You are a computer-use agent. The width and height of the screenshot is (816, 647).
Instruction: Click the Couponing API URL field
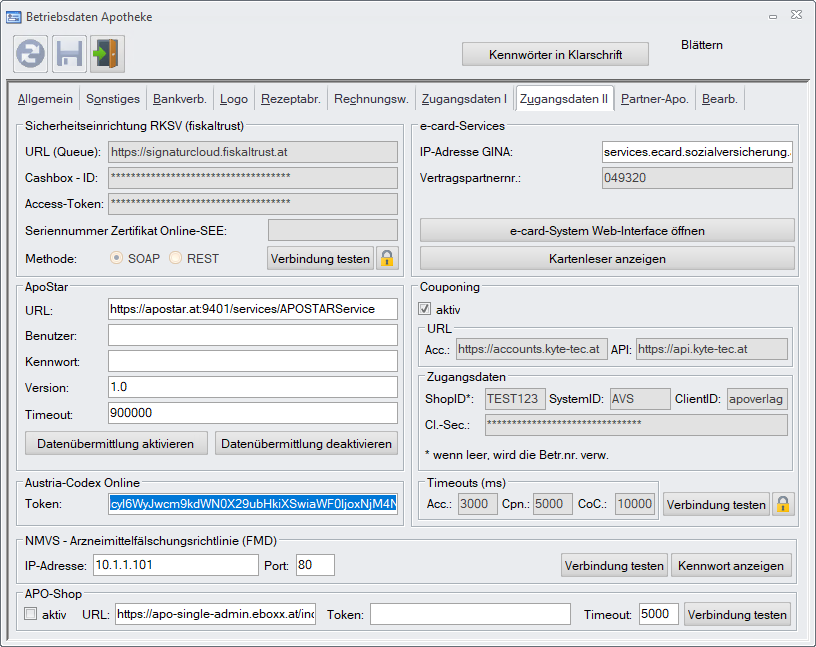pos(712,349)
